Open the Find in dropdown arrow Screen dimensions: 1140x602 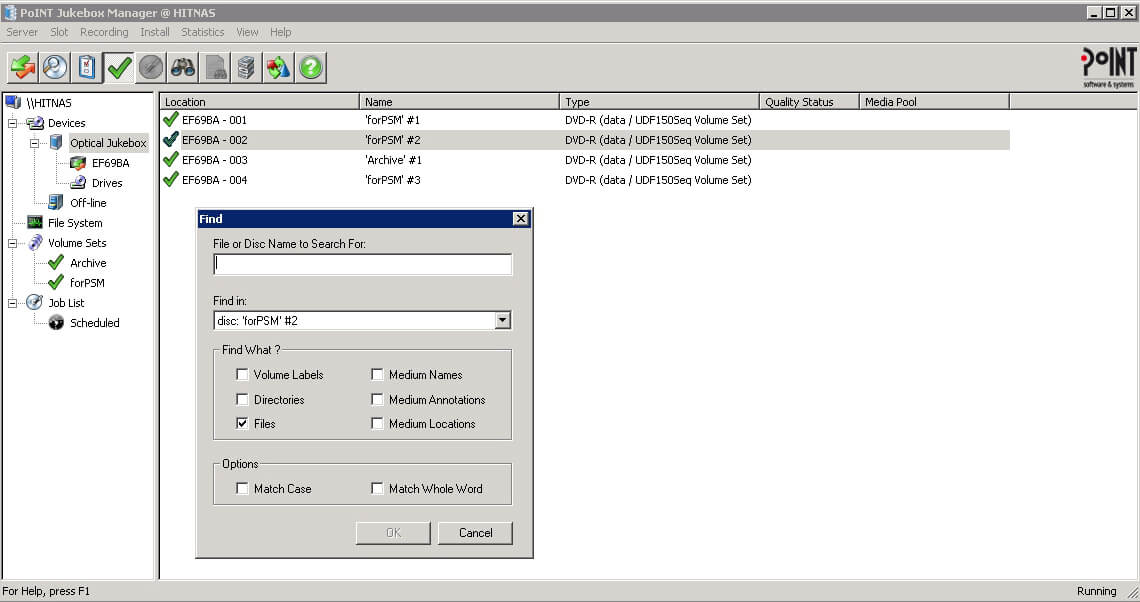[x=502, y=321]
